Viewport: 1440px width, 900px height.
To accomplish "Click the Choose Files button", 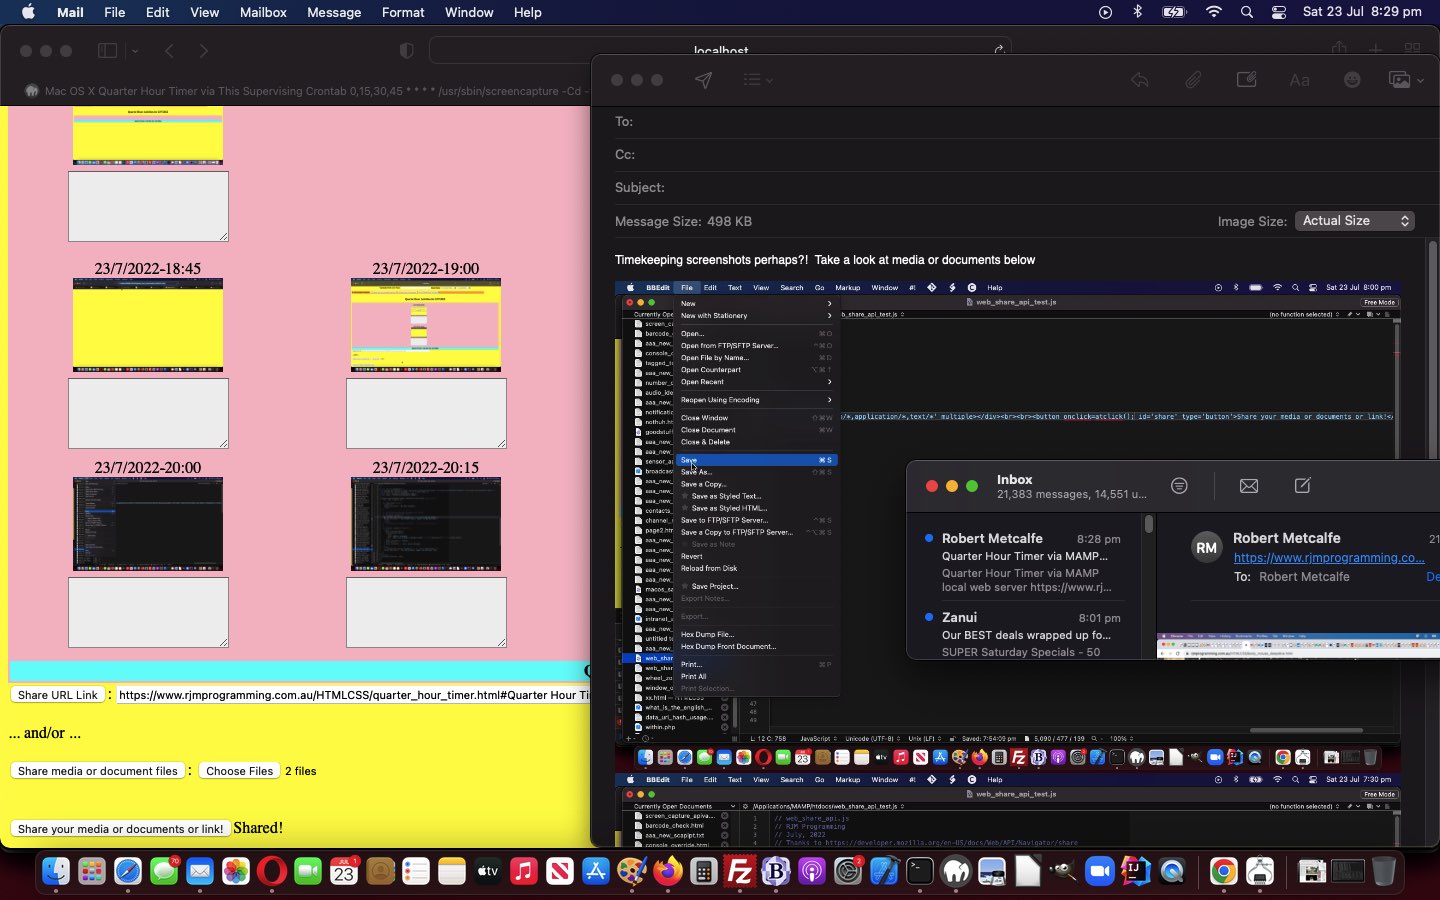I will coord(239,771).
